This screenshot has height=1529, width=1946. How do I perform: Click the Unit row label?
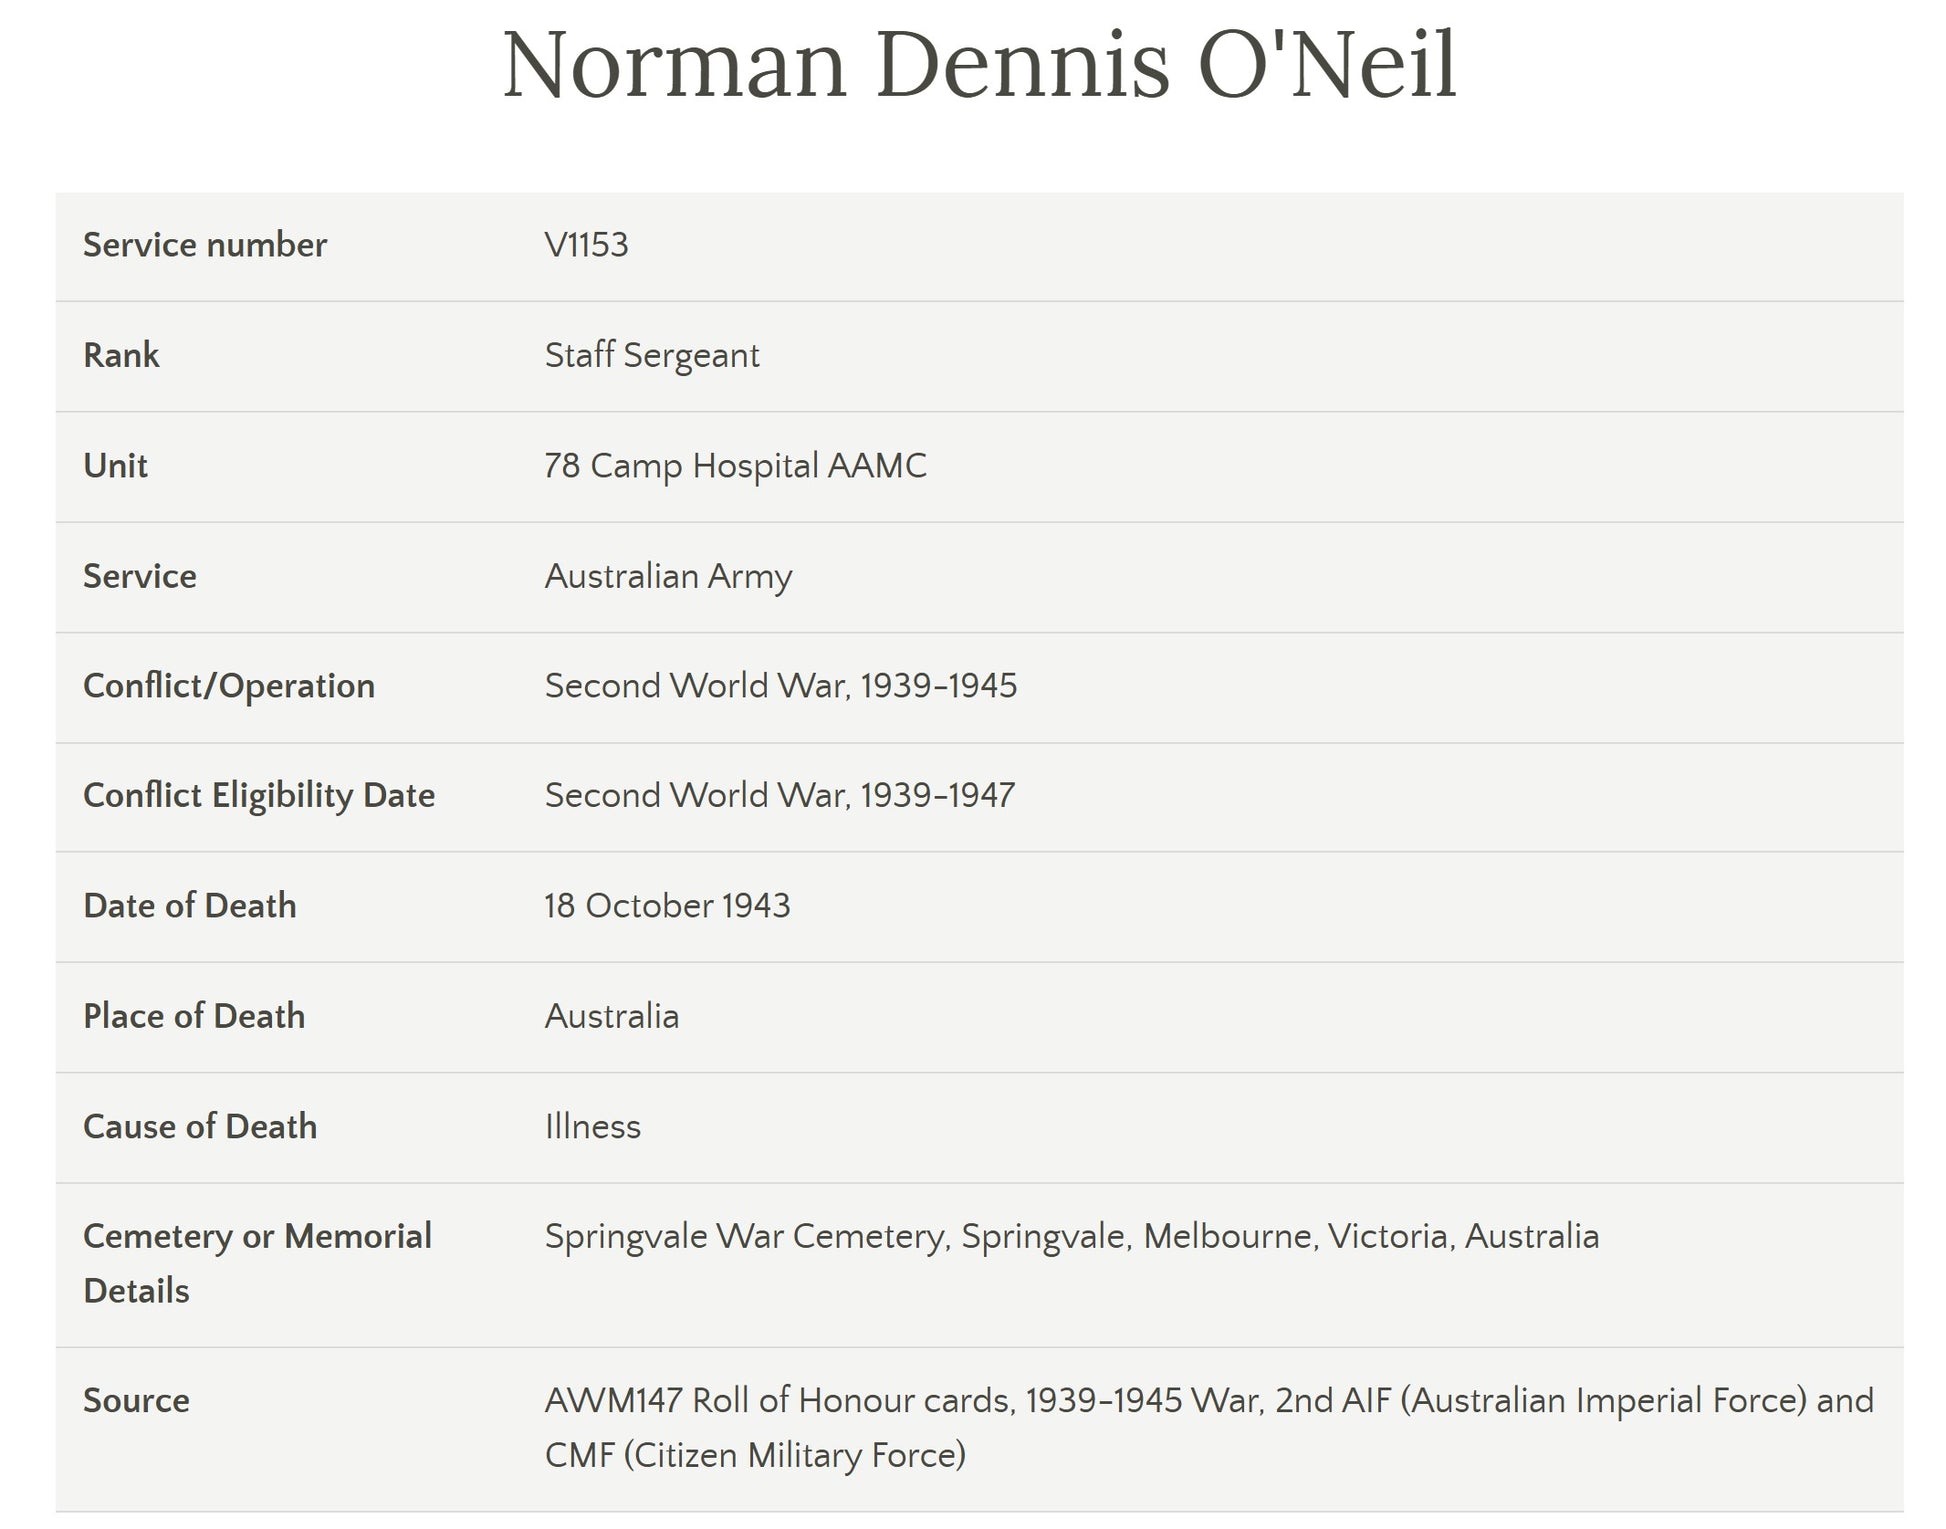click(115, 466)
